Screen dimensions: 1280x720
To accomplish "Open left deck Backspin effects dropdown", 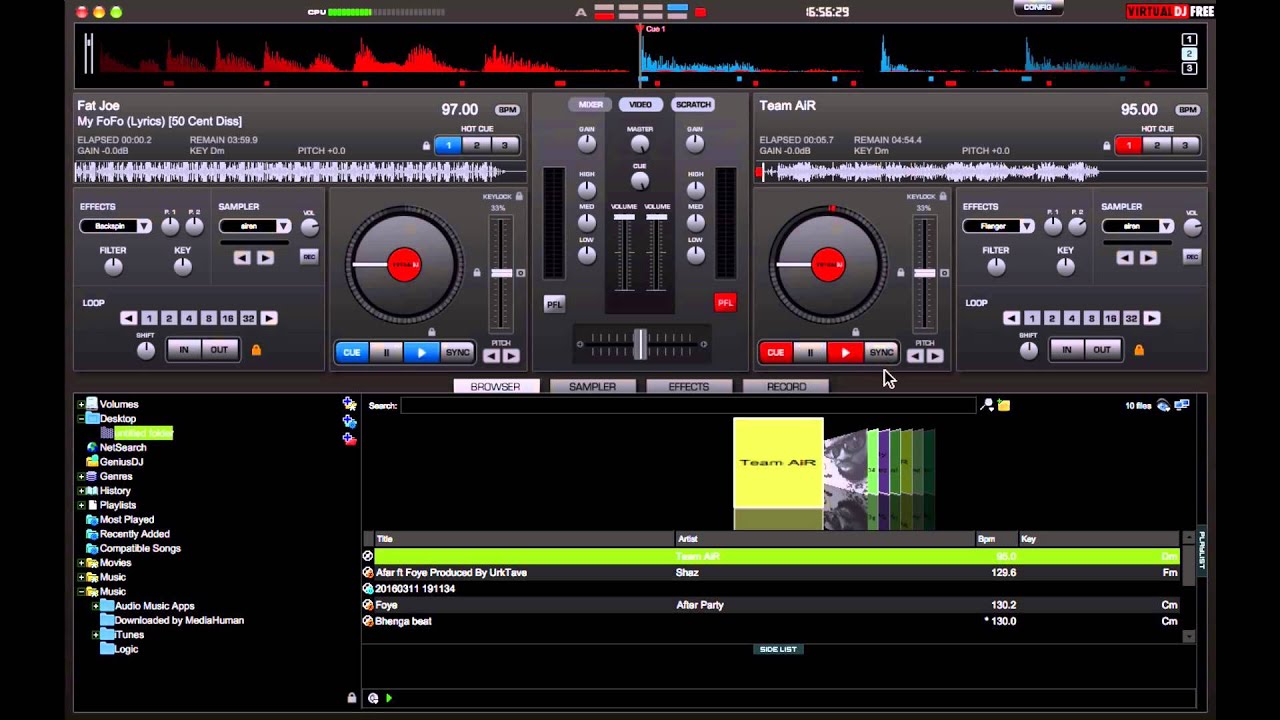I will pos(144,226).
